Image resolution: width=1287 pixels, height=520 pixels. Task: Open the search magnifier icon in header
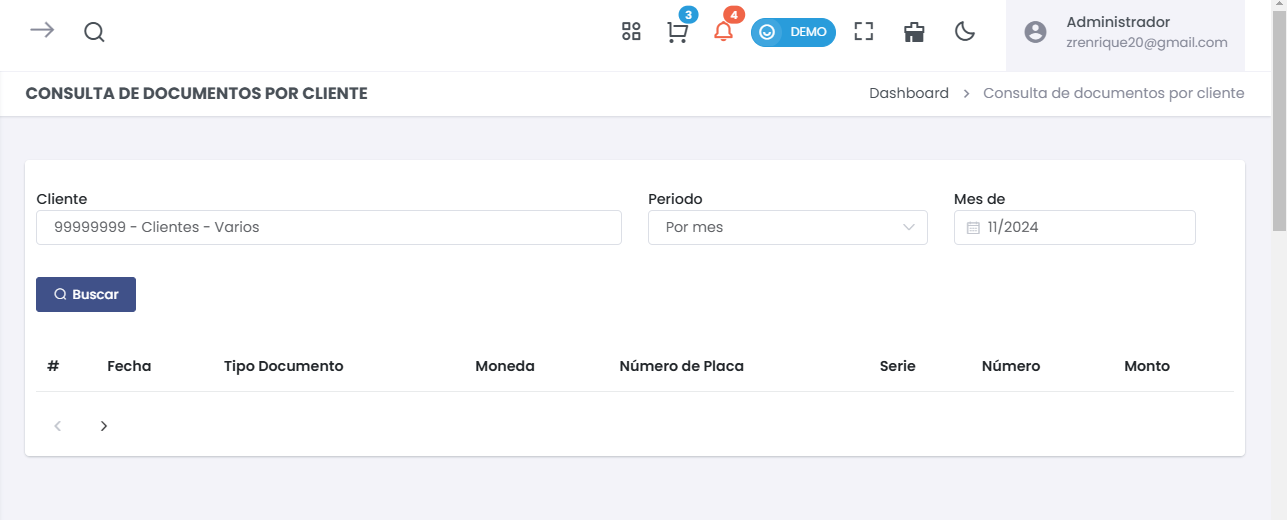(x=94, y=32)
